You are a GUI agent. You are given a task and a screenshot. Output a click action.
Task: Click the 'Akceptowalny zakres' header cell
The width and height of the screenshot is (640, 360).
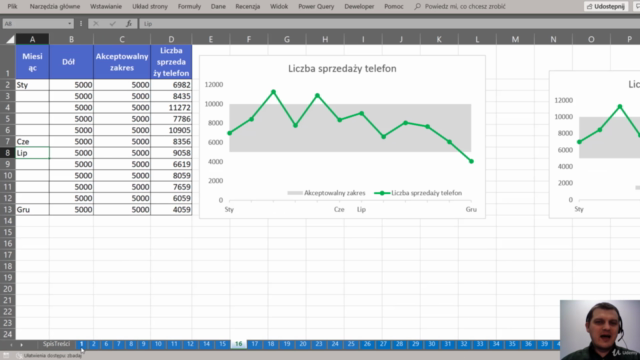pyautogui.click(x=122, y=62)
